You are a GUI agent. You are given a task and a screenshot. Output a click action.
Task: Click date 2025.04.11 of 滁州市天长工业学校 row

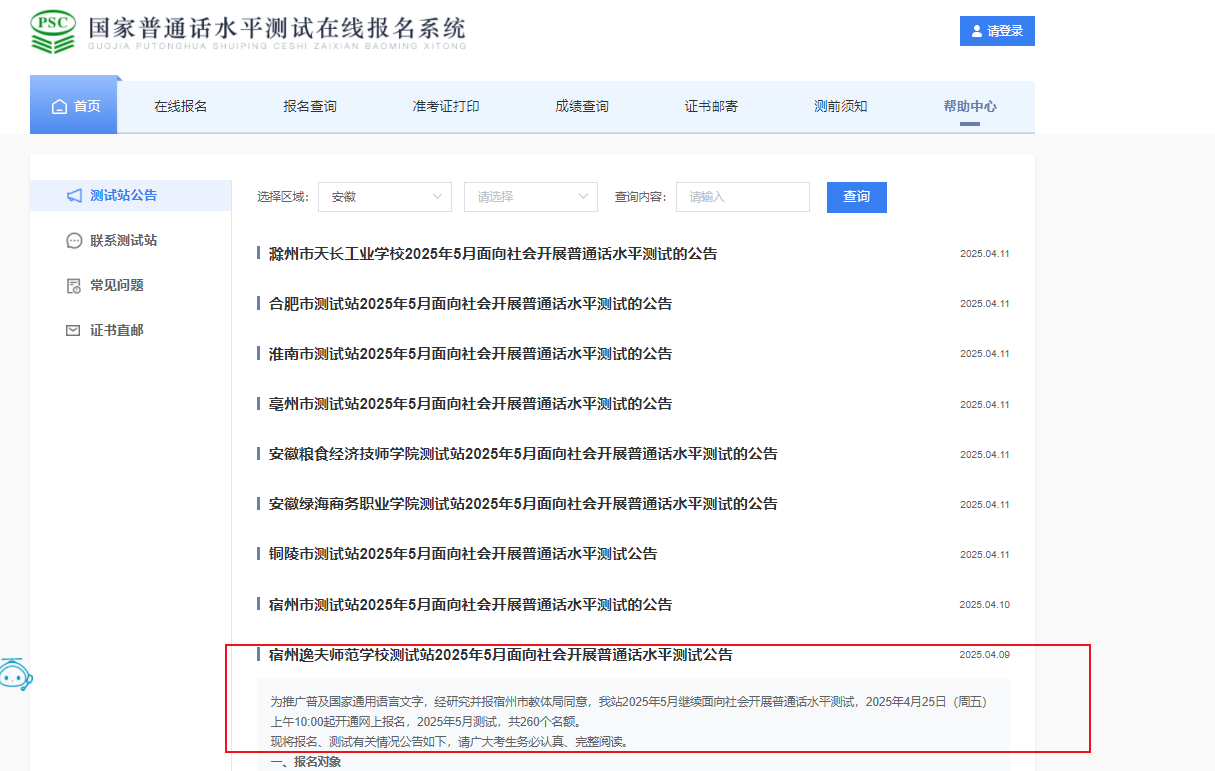click(985, 254)
